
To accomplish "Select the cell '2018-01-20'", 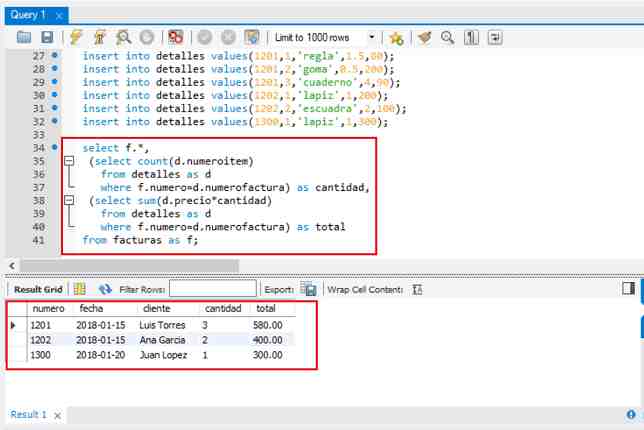I will (x=101, y=355).
